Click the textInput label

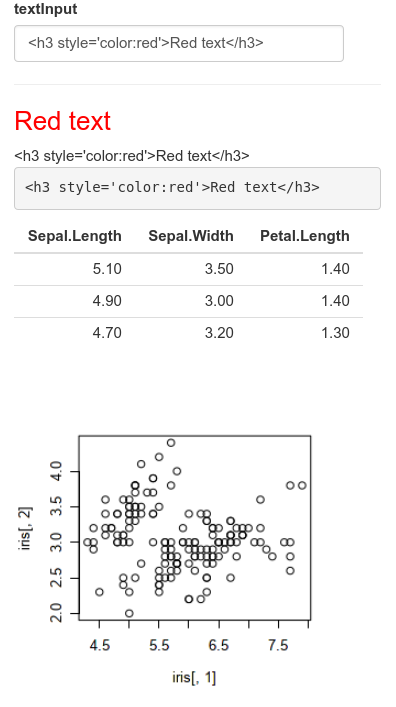click(x=46, y=9)
